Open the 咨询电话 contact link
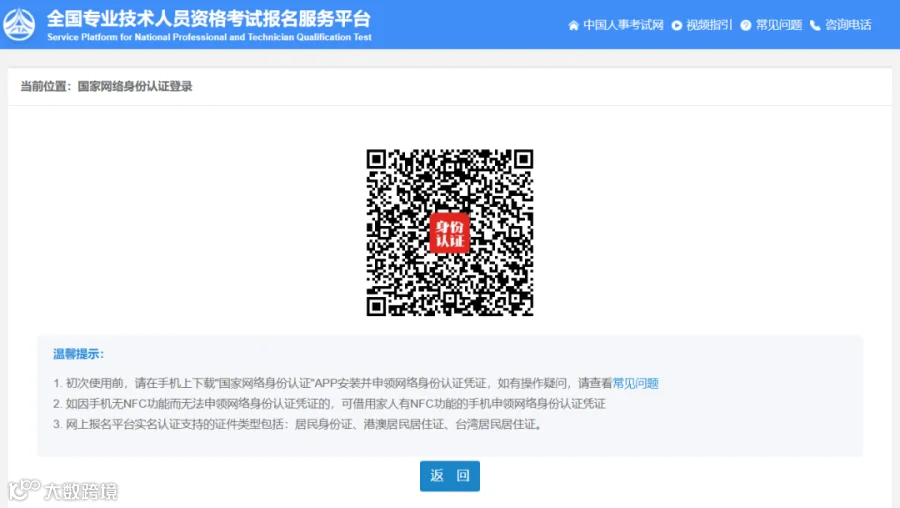This screenshot has width=900, height=508. [848, 25]
